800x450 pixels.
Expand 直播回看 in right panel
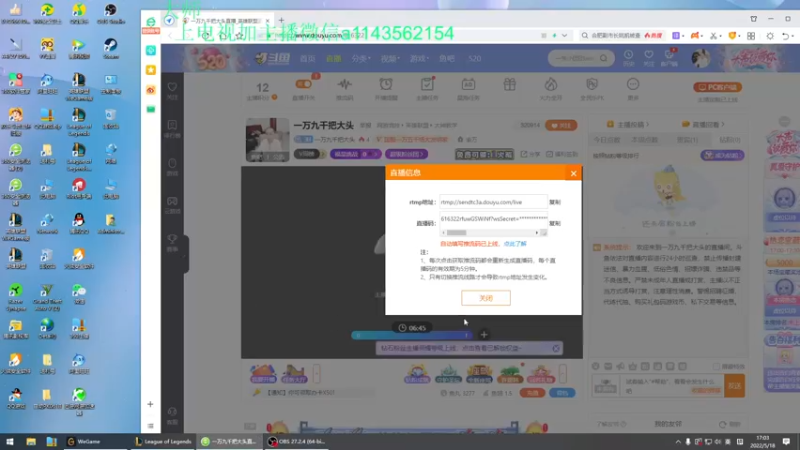point(703,124)
